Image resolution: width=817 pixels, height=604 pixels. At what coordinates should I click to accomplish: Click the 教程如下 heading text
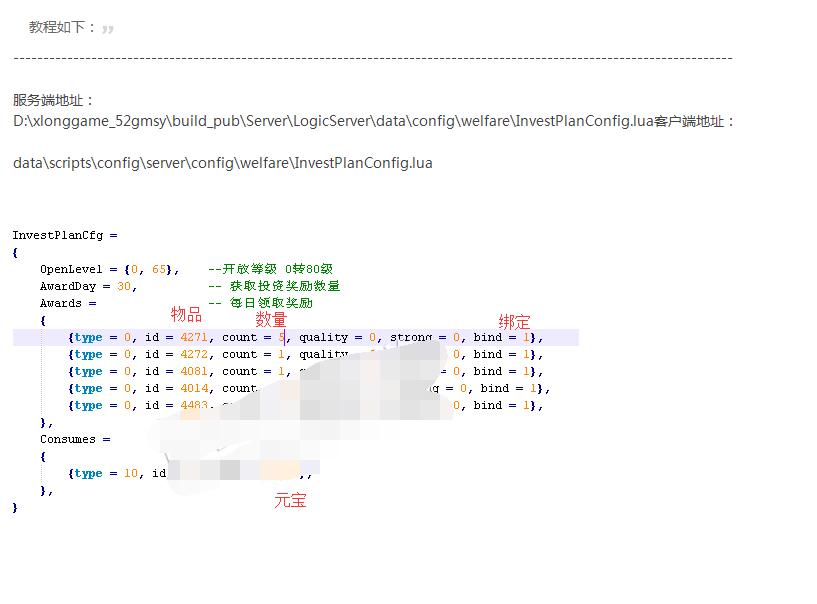pos(63,27)
